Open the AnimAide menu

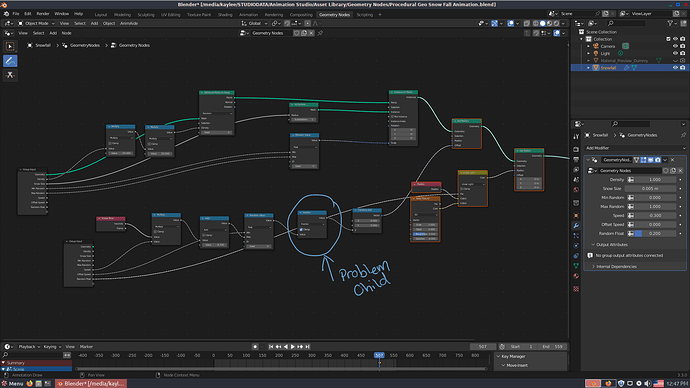coord(129,23)
